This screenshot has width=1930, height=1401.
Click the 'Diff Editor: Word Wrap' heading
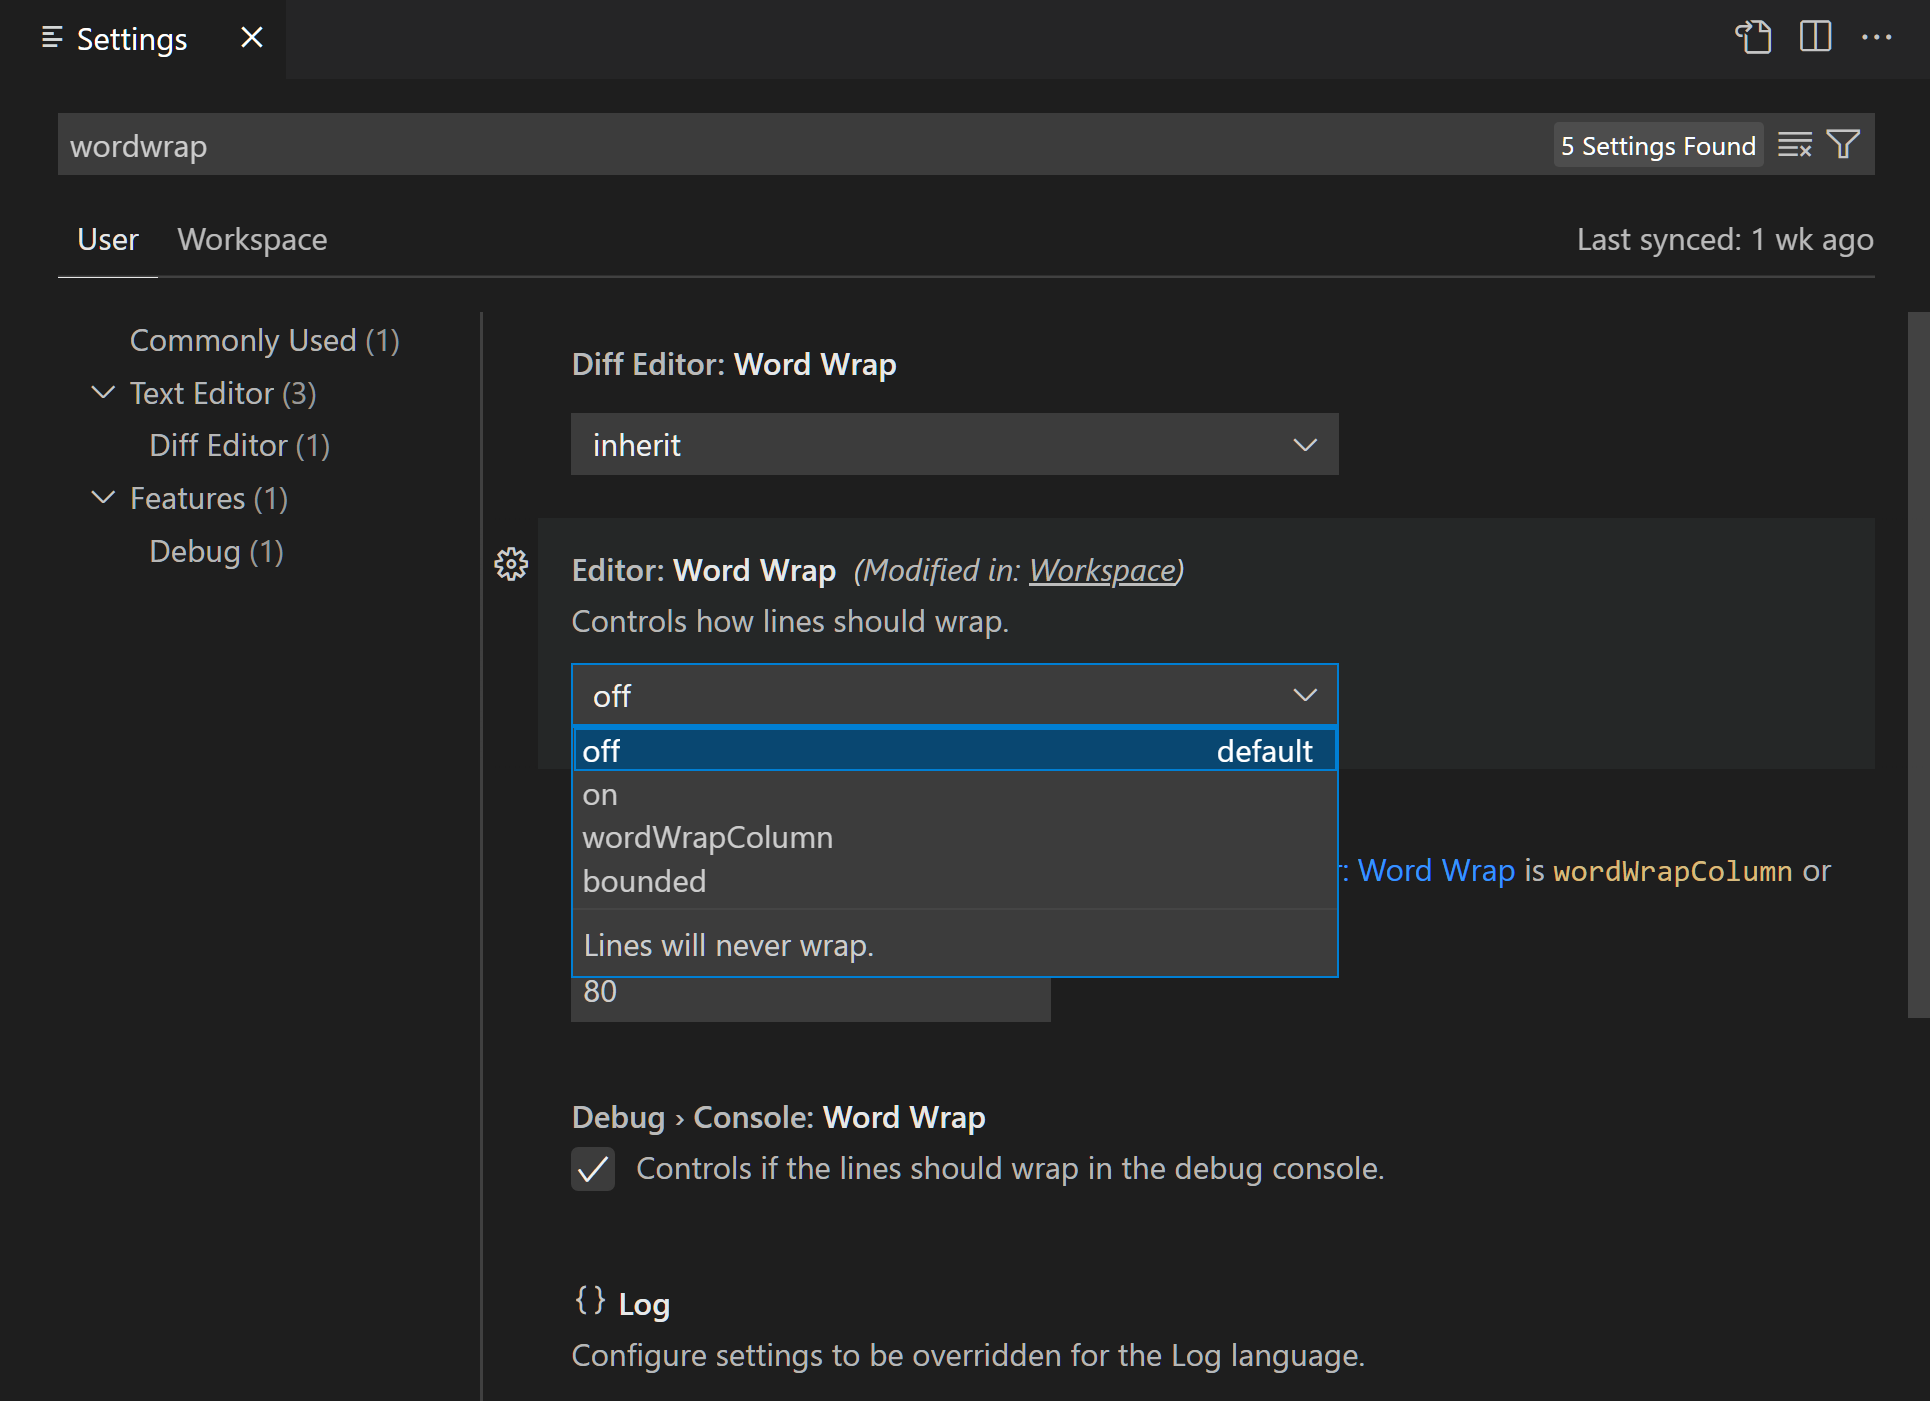734,365
